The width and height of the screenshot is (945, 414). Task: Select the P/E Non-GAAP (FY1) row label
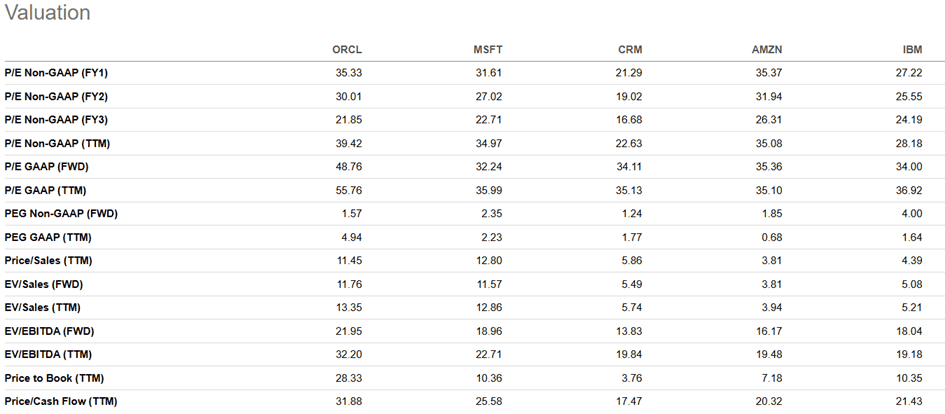(55, 73)
